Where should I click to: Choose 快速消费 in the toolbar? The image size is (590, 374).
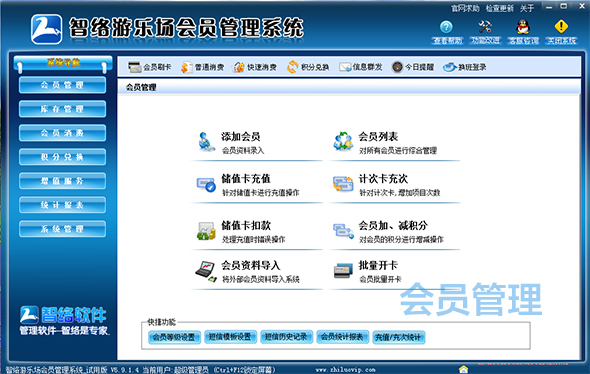click(255, 67)
